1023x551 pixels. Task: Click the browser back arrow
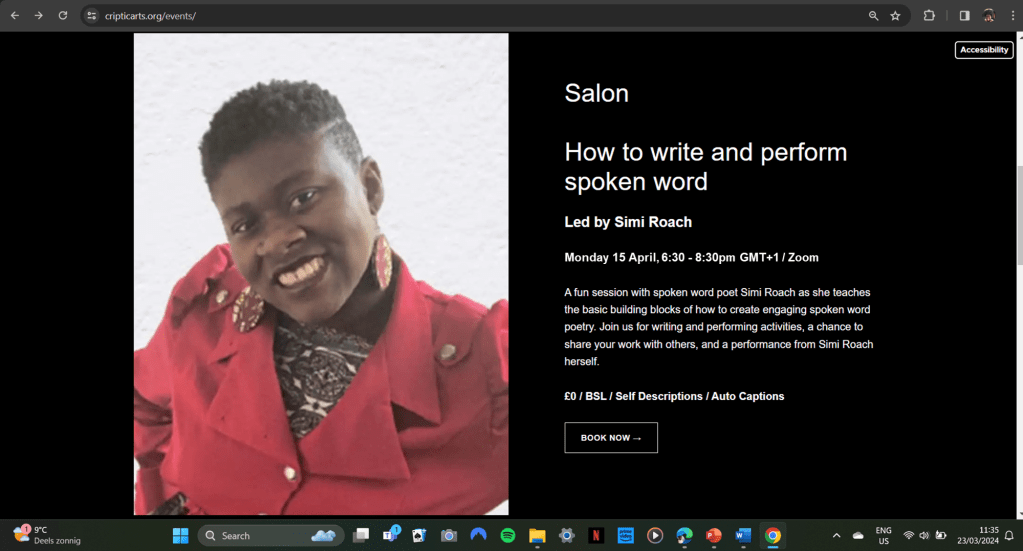click(15, 16)
